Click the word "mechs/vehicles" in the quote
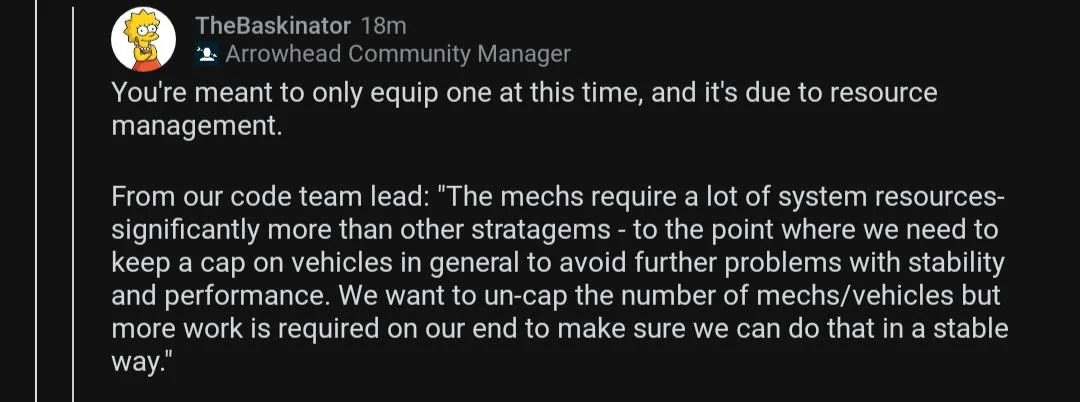The width and height of the screenshot is (1080, 402). tap(855, 297)
